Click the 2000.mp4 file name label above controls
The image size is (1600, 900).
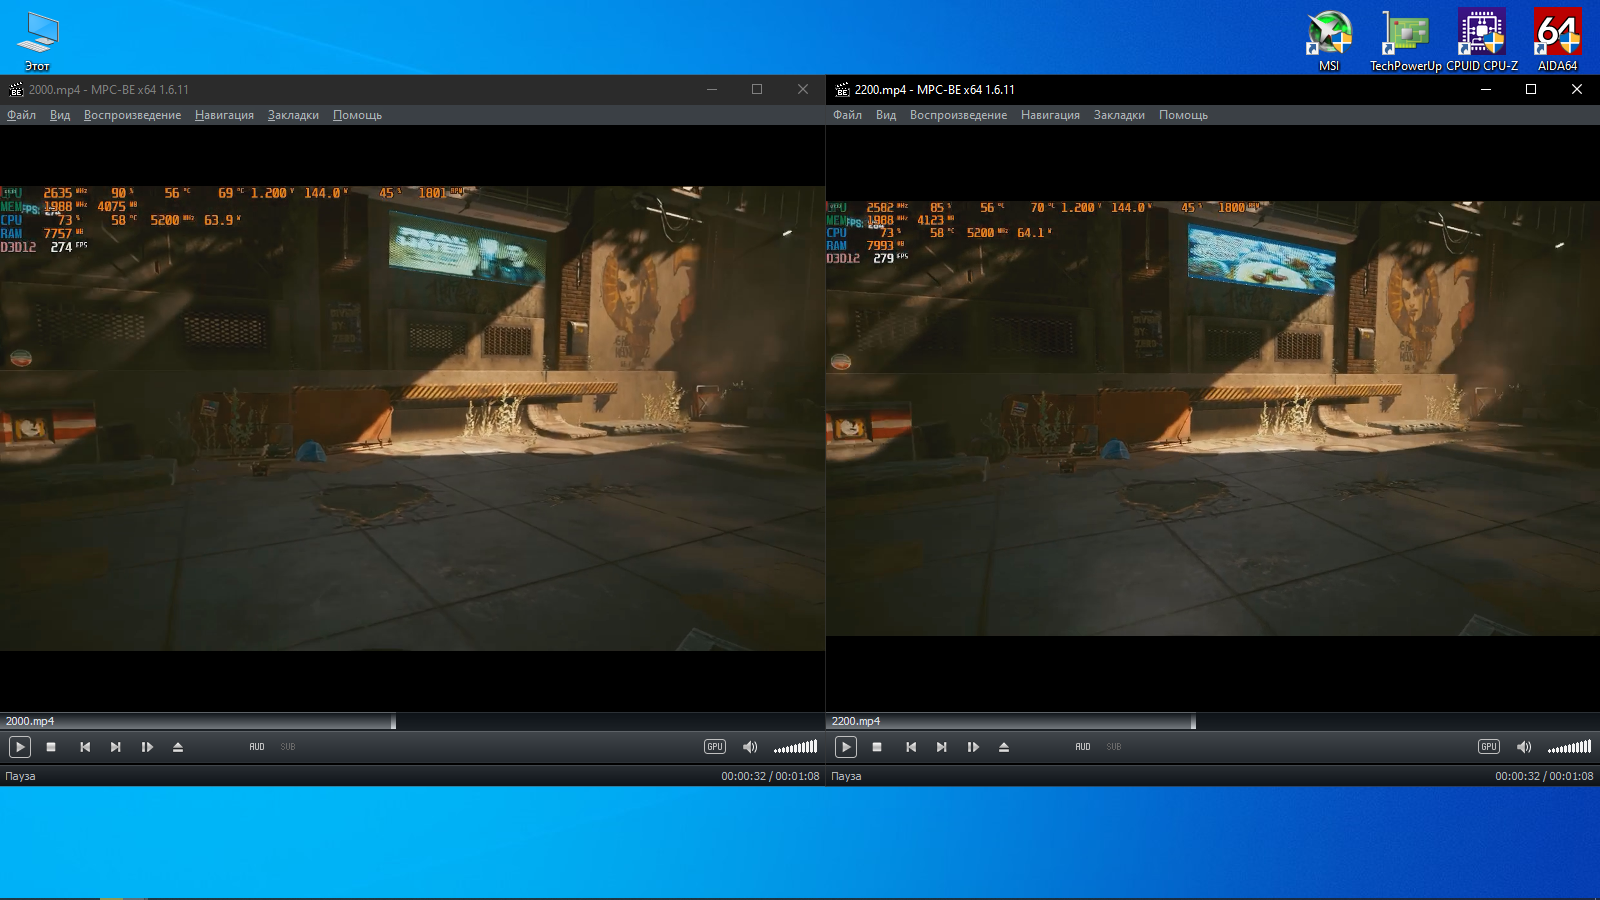(x=30, y=721)
